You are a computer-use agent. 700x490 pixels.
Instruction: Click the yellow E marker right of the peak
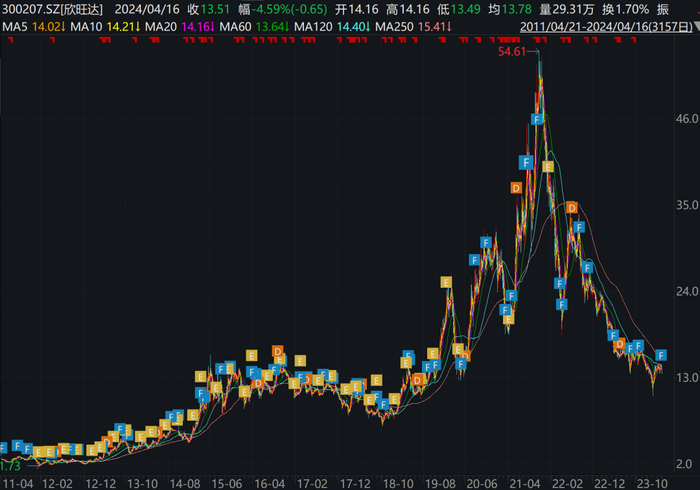(x=548, y=167)
